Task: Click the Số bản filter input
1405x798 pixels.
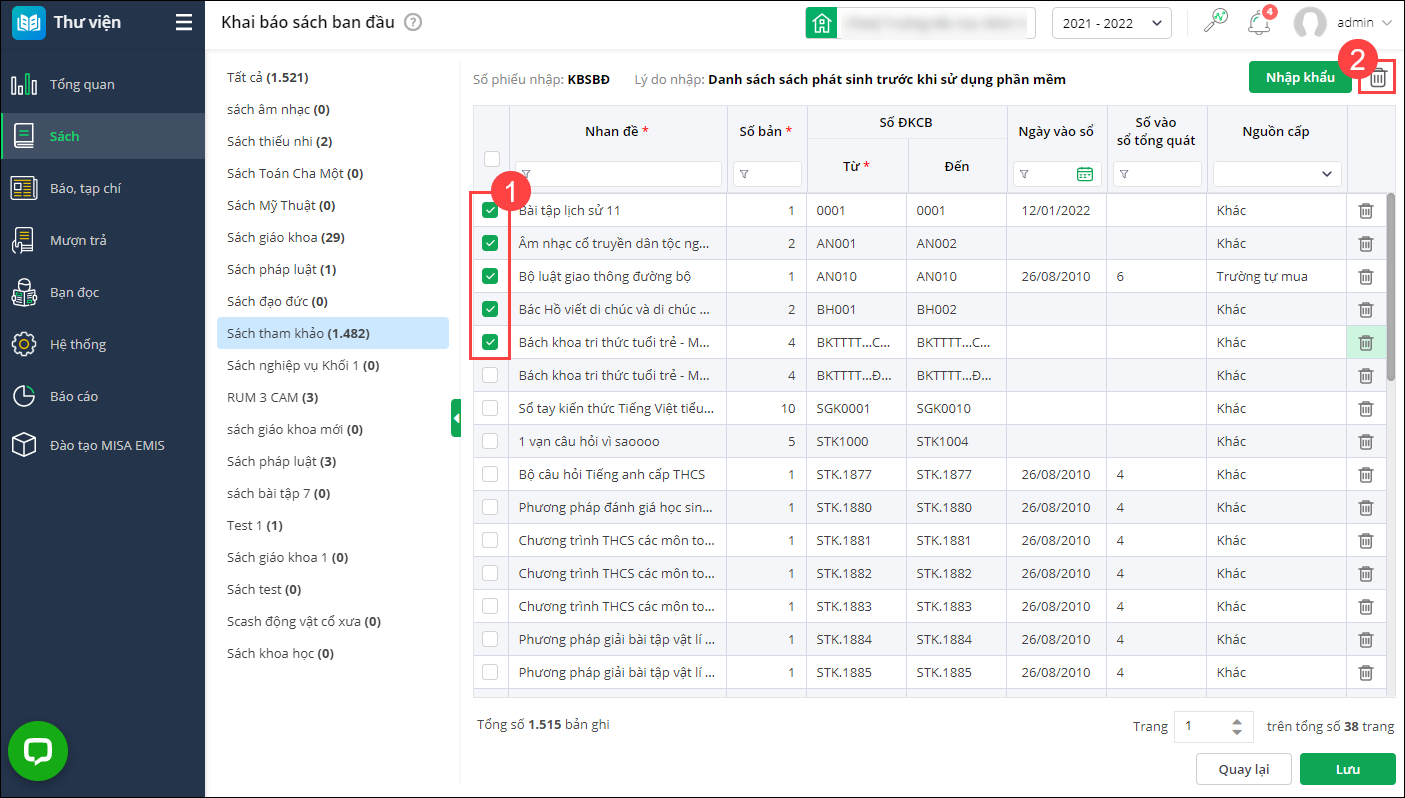Action: click(767, 174)
